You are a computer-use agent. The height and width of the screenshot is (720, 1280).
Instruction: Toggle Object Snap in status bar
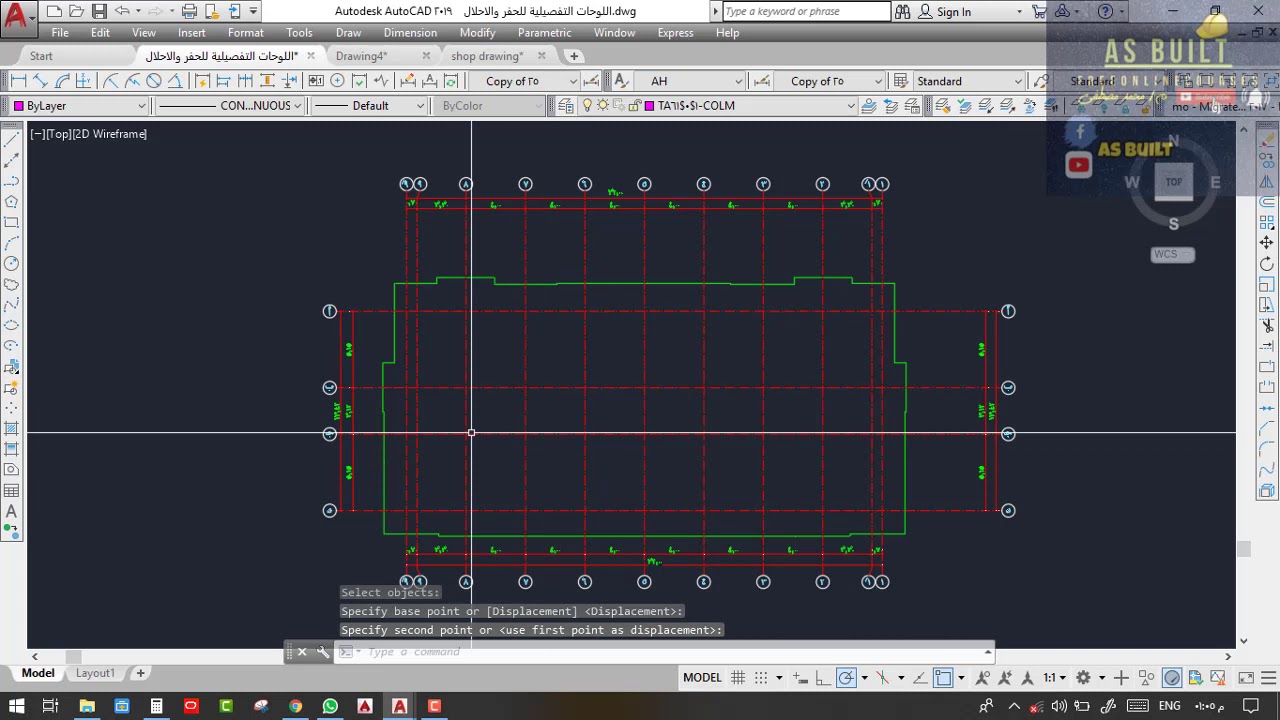point(943,678)
